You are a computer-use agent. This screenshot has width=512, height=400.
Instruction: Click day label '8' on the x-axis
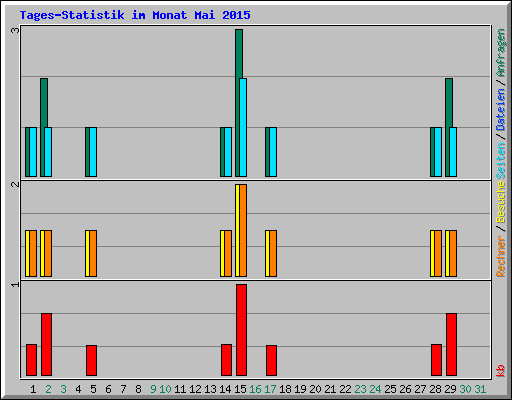138,389
